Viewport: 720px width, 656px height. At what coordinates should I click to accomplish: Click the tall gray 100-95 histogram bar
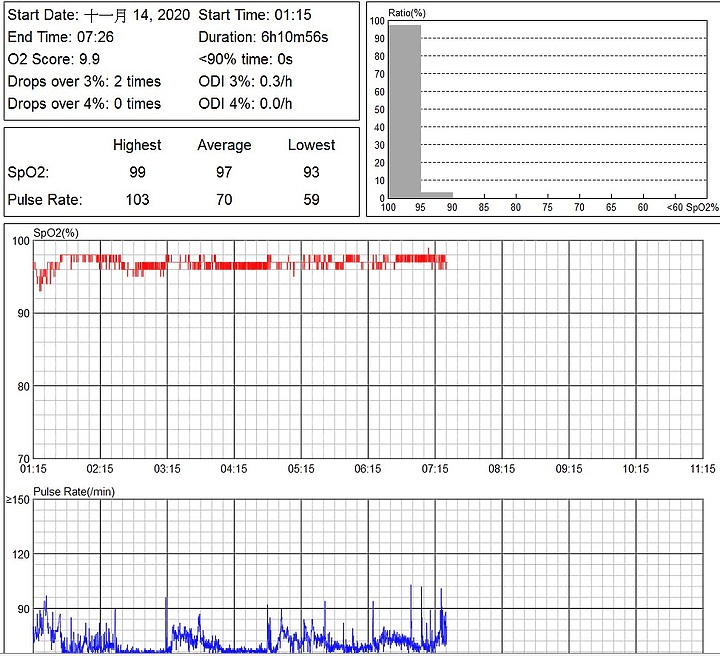[x=405, y=111]
